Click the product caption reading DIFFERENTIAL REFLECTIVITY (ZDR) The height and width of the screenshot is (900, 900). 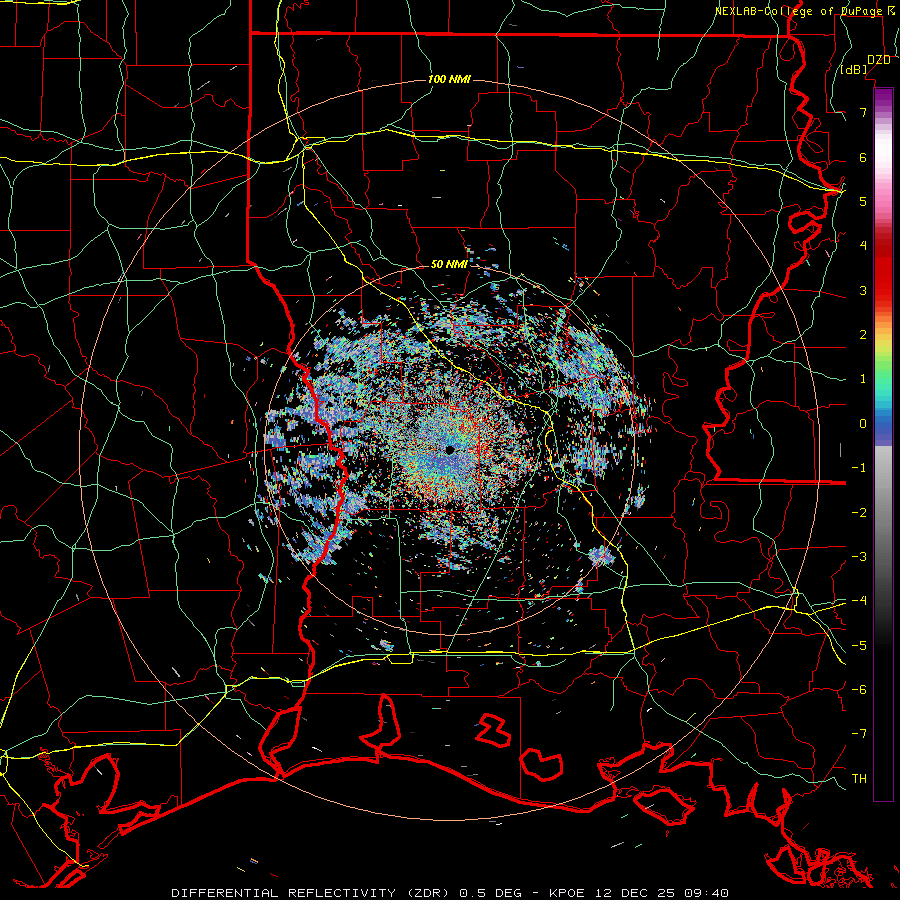(x=313, y=893)
